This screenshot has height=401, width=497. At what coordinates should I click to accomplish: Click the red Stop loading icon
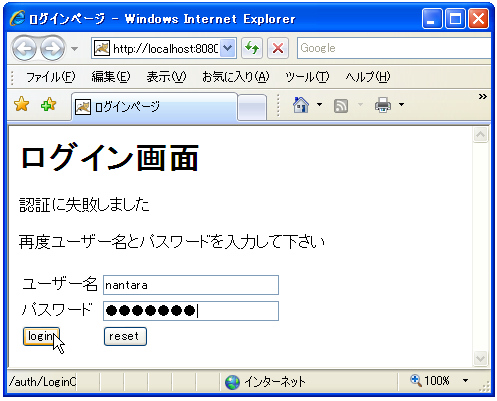click(278, 48)
